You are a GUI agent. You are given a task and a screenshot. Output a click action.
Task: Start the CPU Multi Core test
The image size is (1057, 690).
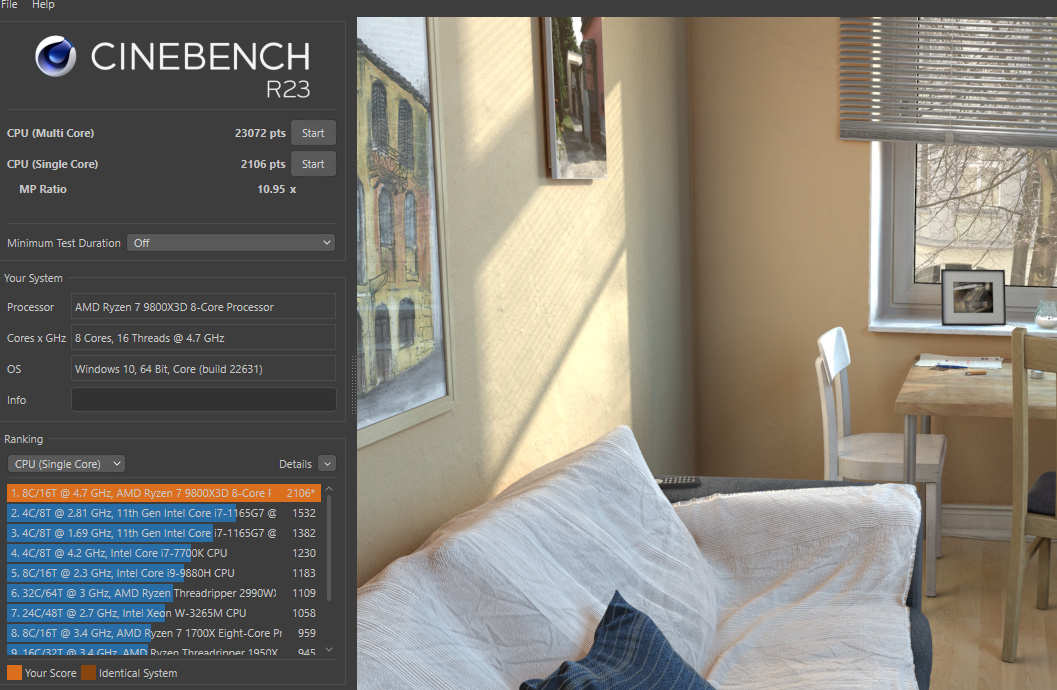pyautogui.click(x=313, y=133)
